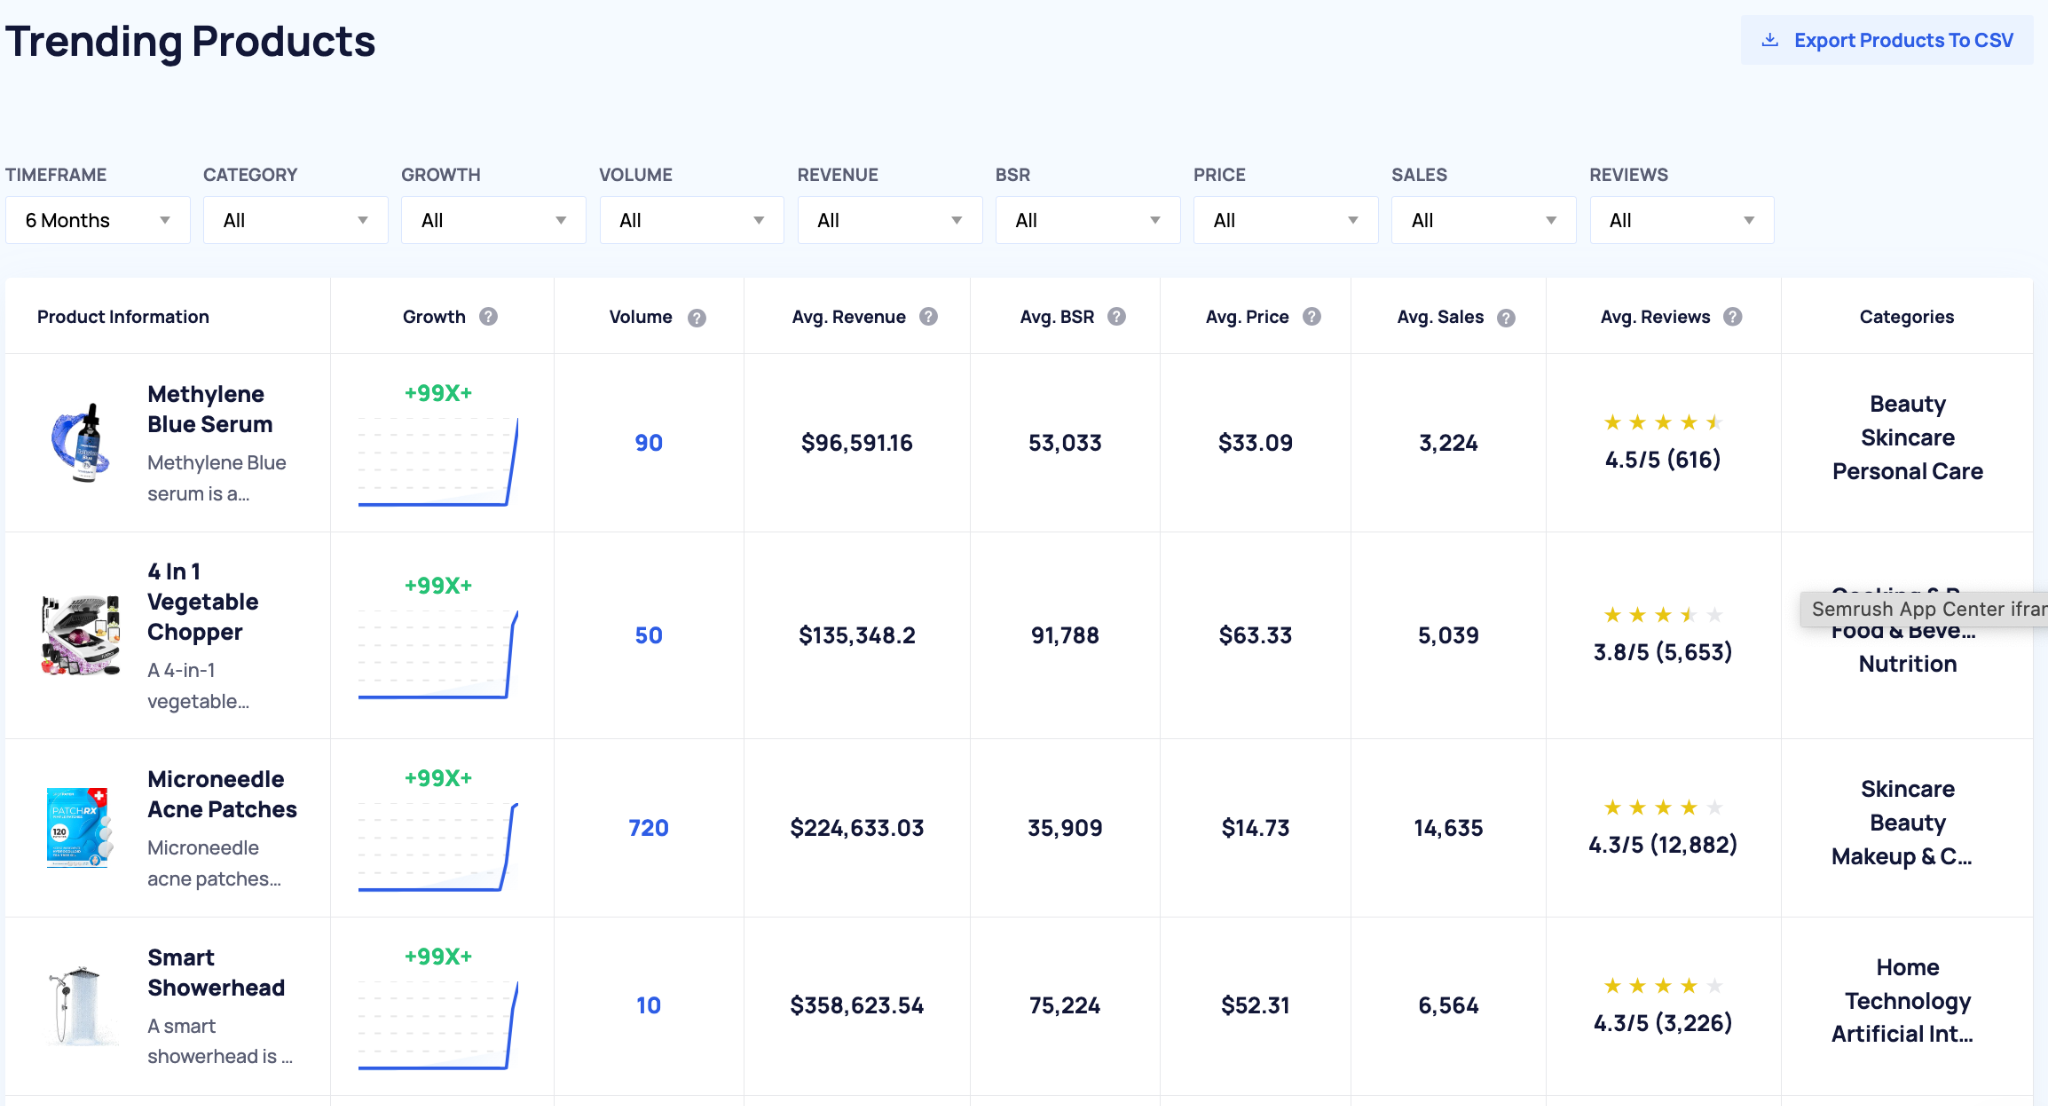The height and width of the screenshot is (1106, 2048).
Task: Click Makeup & C... category text
Action: [1901, 857]
